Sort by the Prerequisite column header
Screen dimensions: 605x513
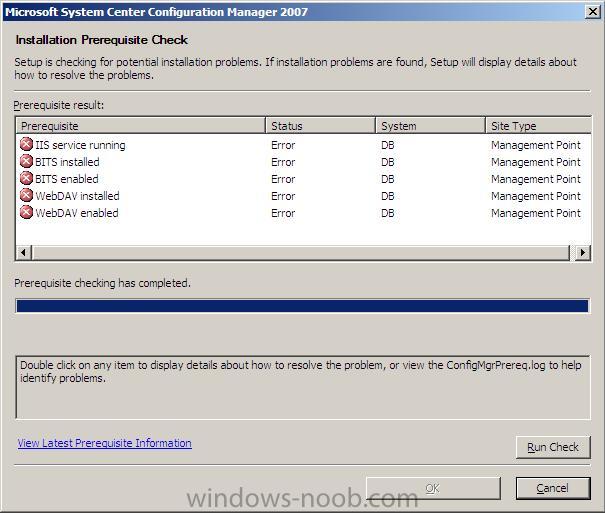141,126
